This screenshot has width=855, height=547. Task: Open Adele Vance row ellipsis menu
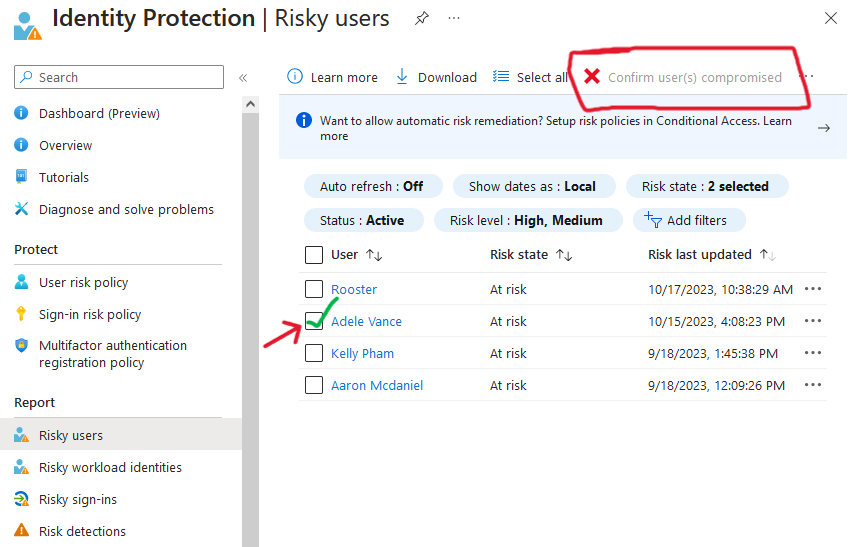(x=812, y=321)
